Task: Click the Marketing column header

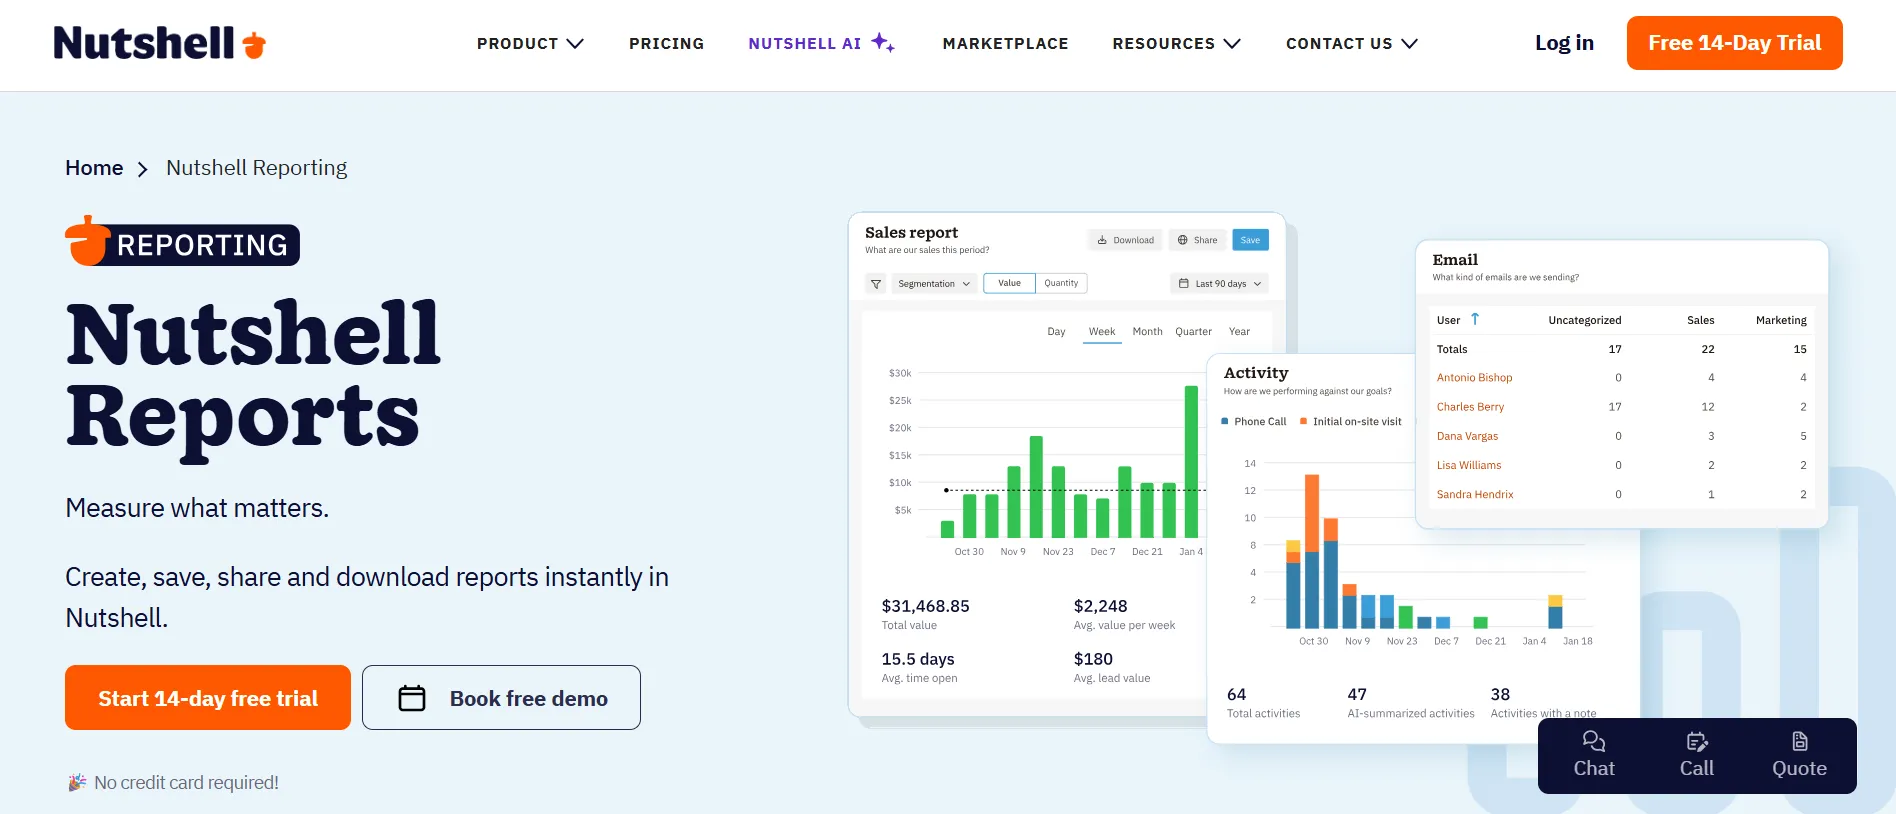Action: point(1781,320)
